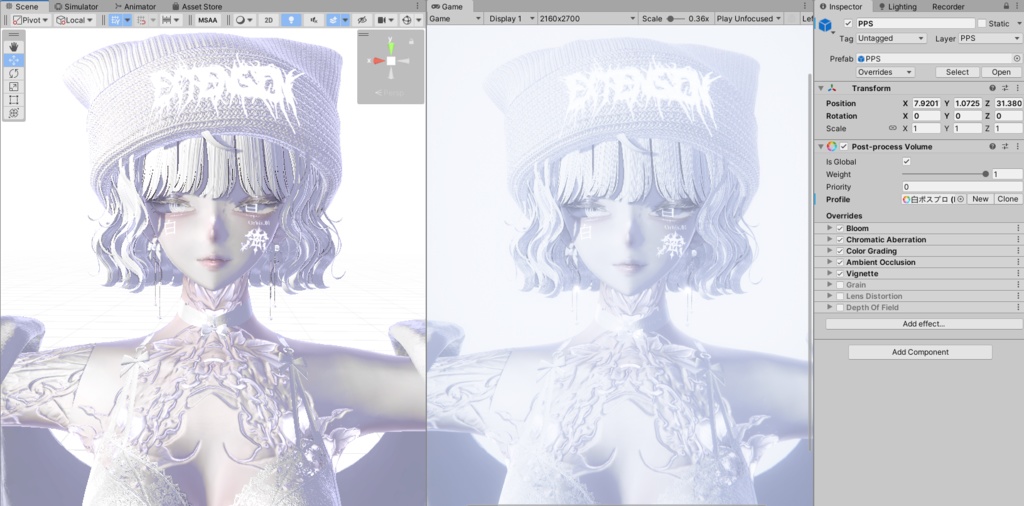Enable the Depth Of Field checkbox
Screen dimensions: 1024x506
[840, 308]
